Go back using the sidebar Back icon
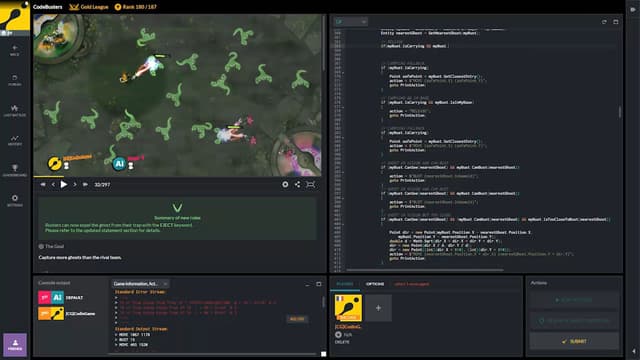The height and width of the screenshot is (360, 640). click(x=15, y=50)
